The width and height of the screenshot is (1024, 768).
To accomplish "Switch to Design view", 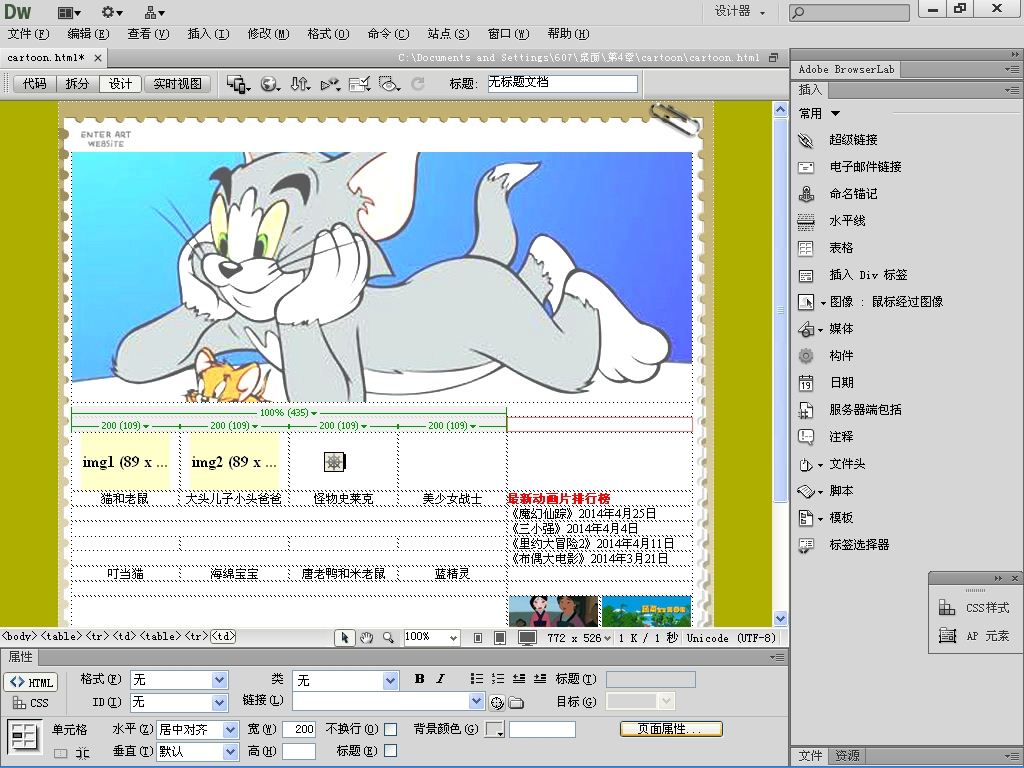I will tap(120, 84).
